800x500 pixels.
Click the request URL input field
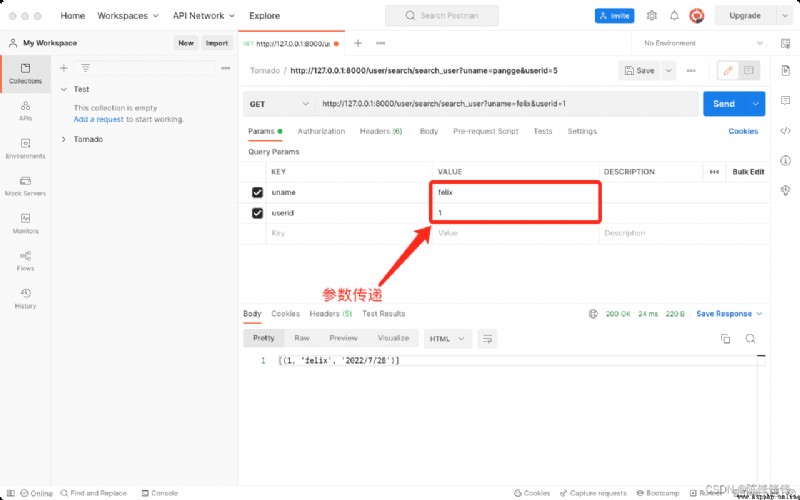pos(506,104)
